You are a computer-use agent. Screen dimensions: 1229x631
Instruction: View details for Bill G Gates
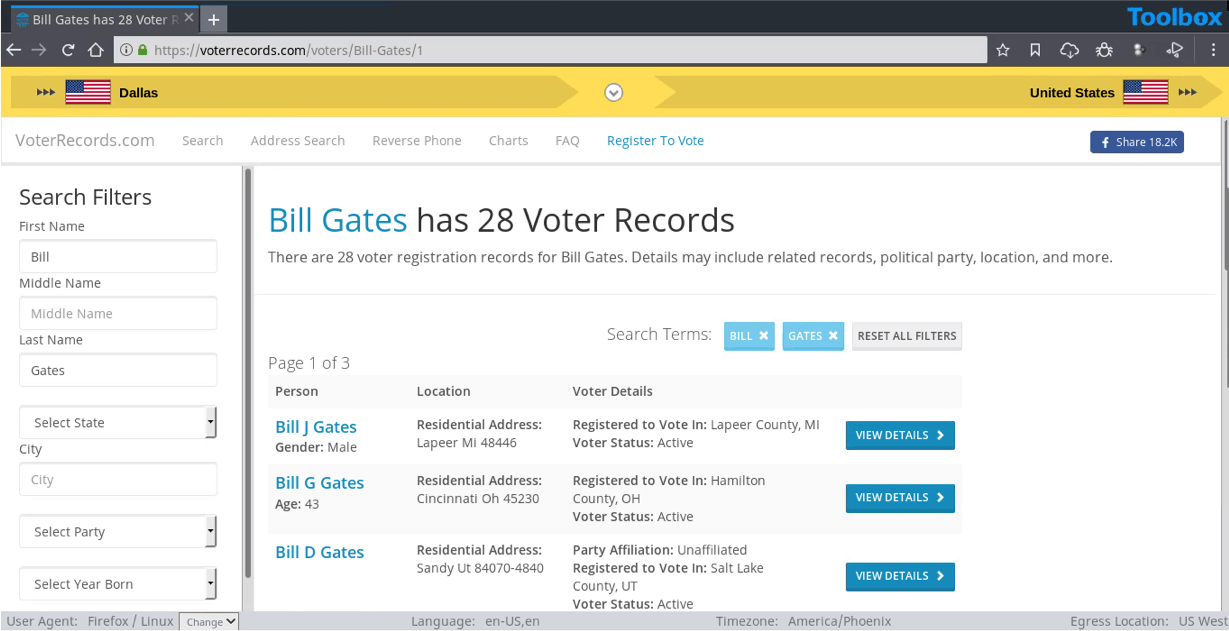(900, 498)
